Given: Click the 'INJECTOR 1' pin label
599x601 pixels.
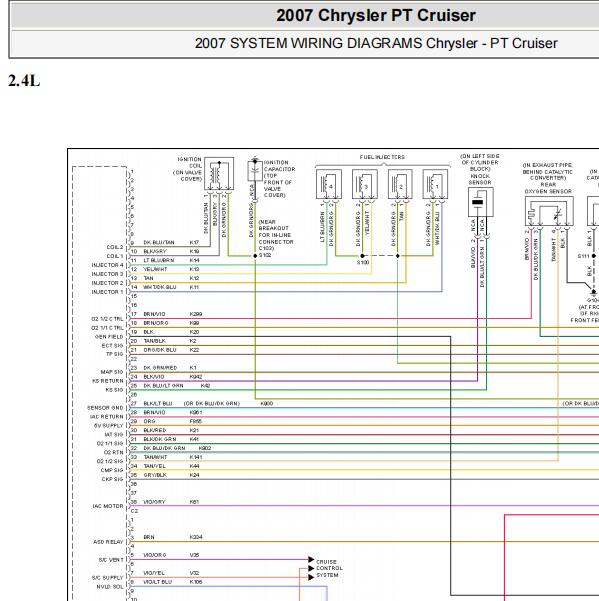Looking at the screenshot, I should (x=107, y=292).
